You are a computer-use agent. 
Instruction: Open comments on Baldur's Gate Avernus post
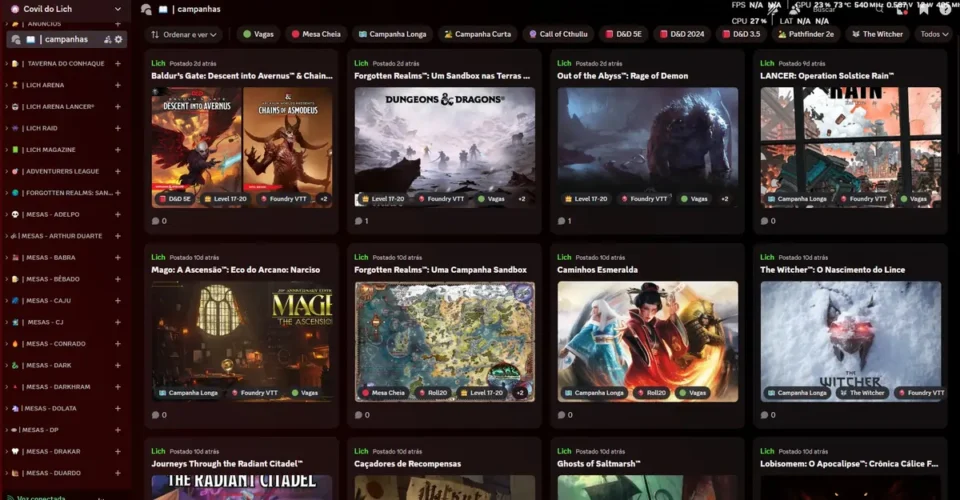point(159,221)
